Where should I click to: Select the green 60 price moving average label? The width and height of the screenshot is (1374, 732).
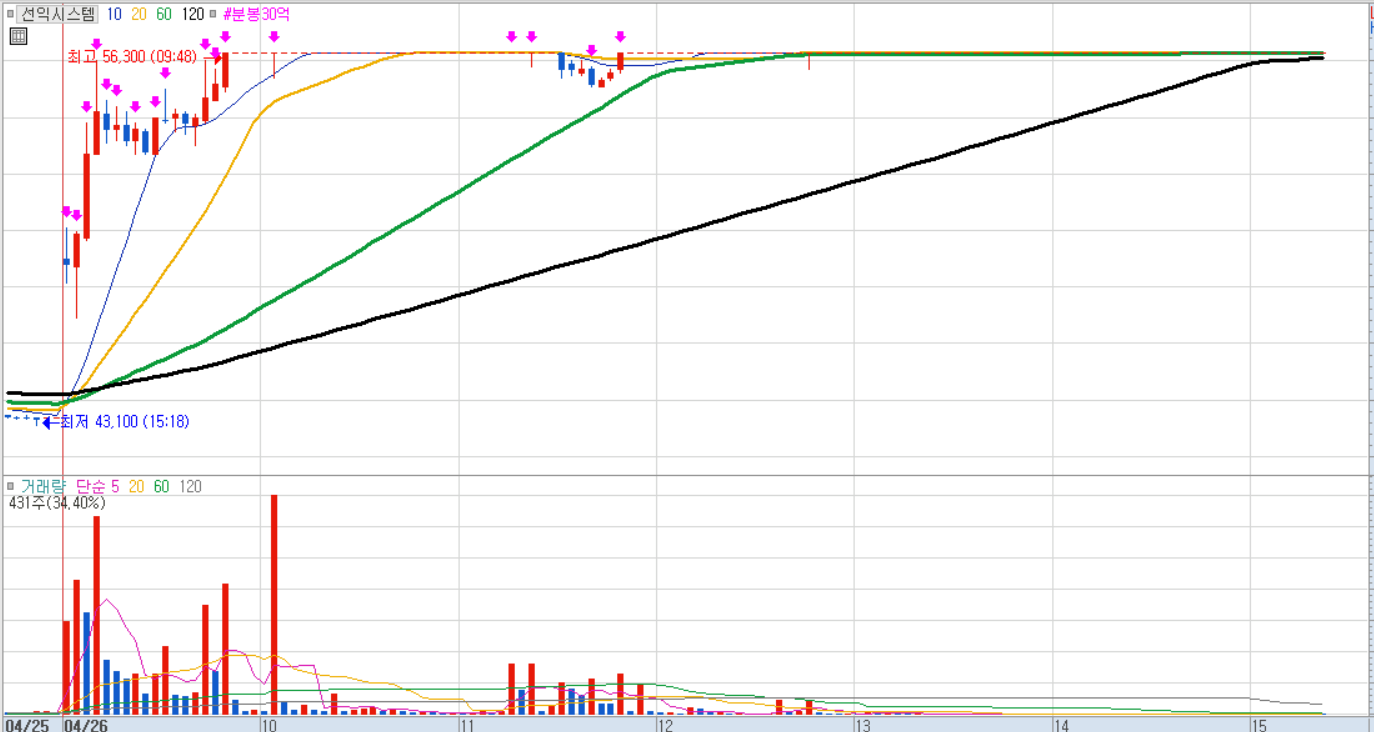click(x=164, y=14)
